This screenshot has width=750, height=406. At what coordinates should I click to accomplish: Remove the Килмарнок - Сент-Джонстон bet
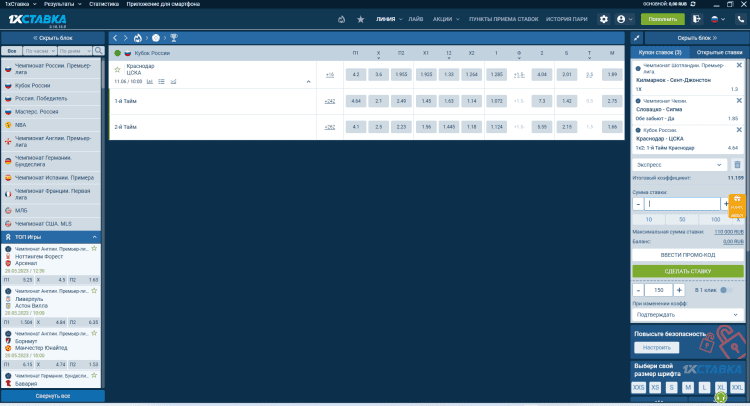point(739,65)
